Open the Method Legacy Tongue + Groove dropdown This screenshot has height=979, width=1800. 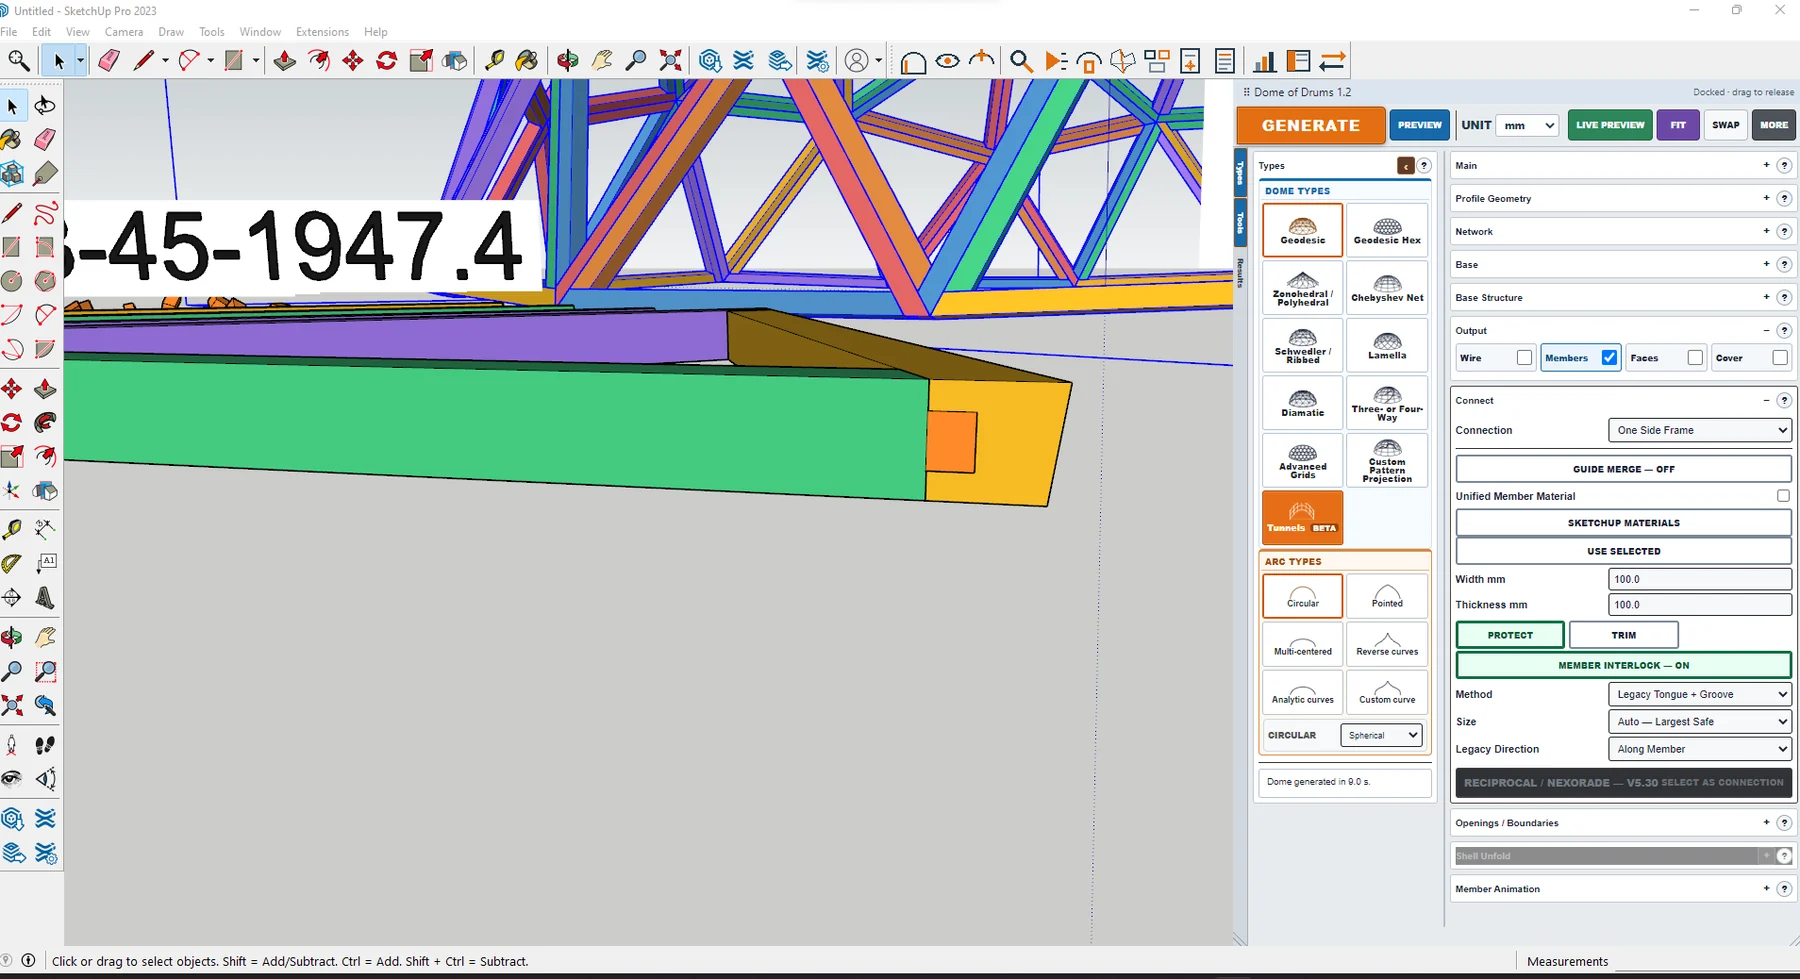tap(1699, 694)
